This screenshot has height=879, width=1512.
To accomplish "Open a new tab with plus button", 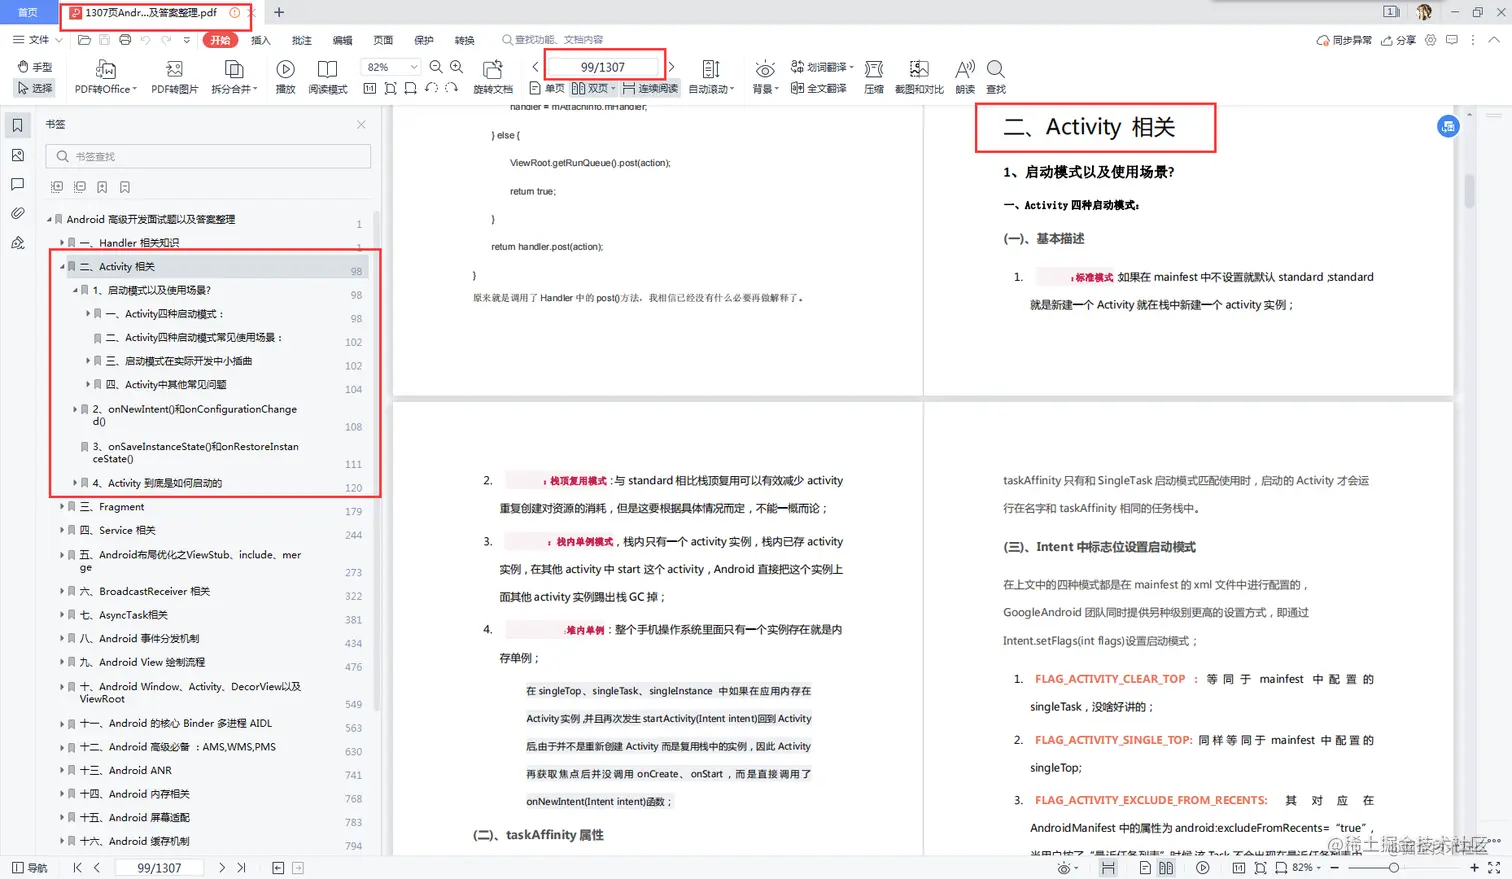I will pos(279,12).
